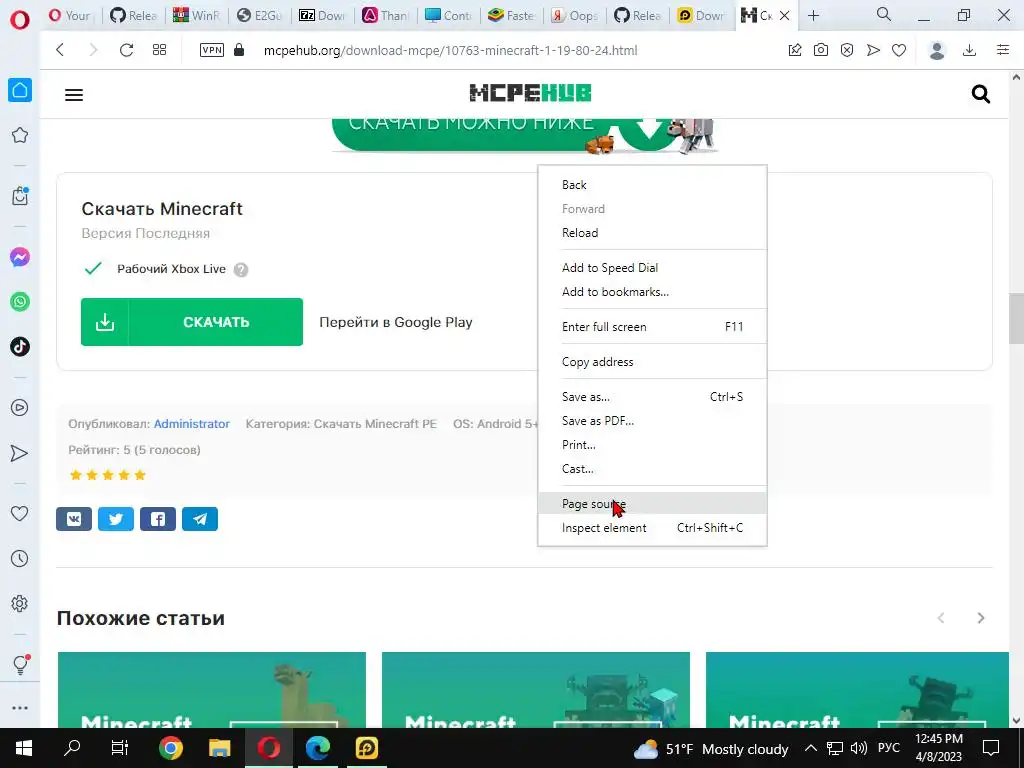Click the site search magnifier icon
The width and height of the screenshot is (1024, 768).
coord(981,95)
